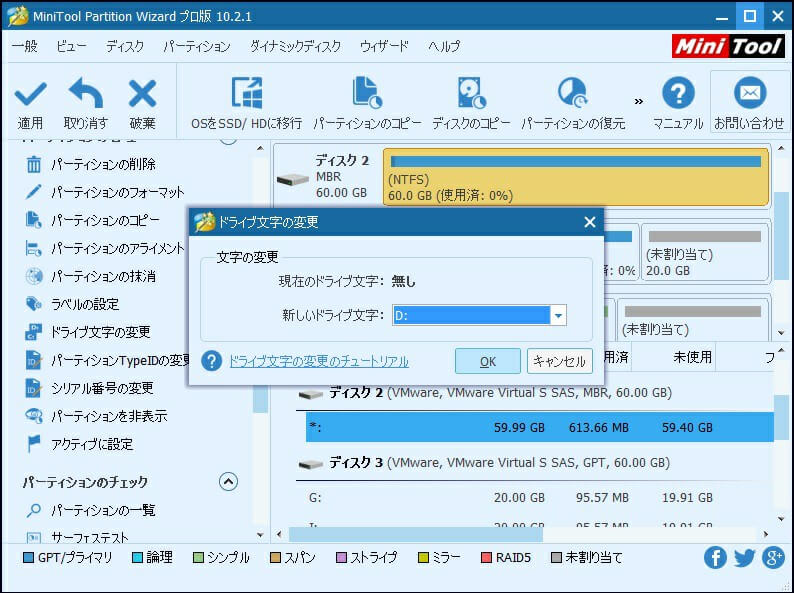Open ドライブ文字の変更のチュートリアル link
The width and height of the screenshot is (794, 593).
tap(319, 361)
